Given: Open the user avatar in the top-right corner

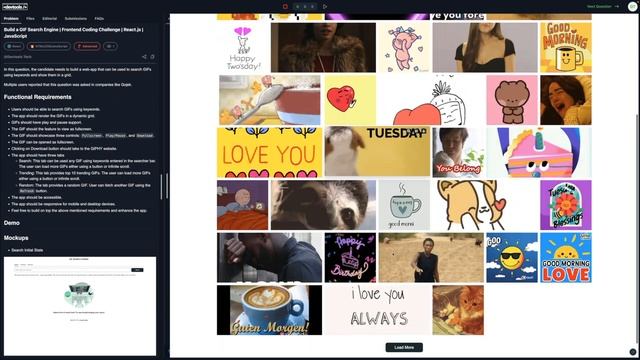Looking at the screenshot, I should tap(632, 7).
